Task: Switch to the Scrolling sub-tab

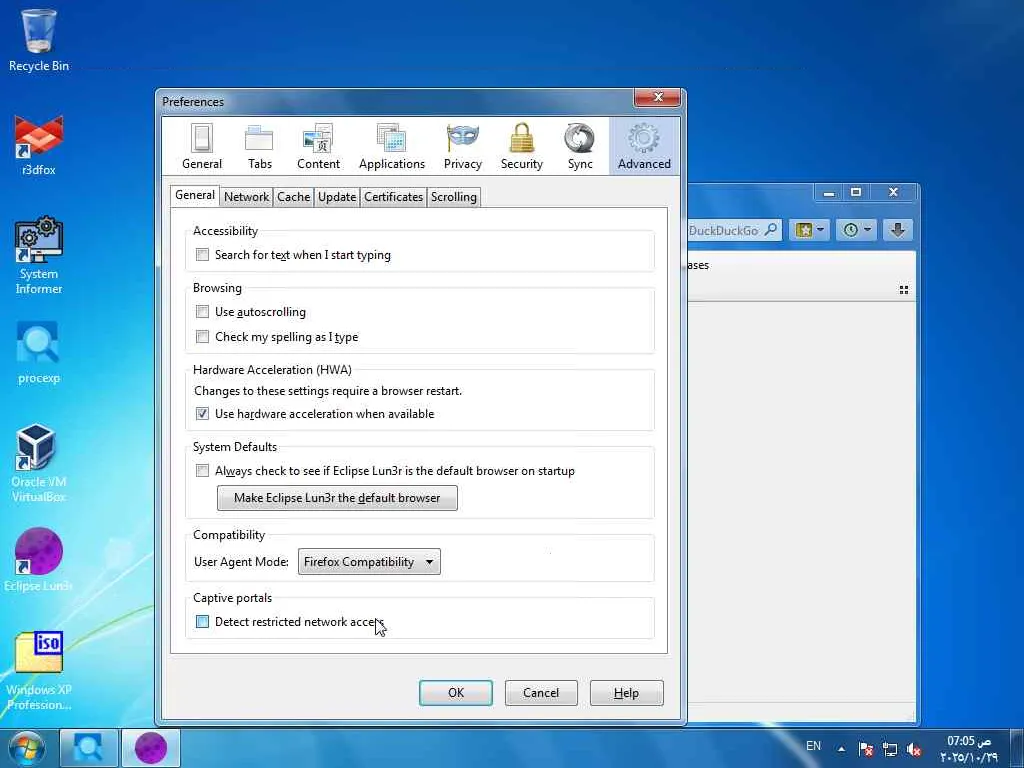Action: [453, 197]
